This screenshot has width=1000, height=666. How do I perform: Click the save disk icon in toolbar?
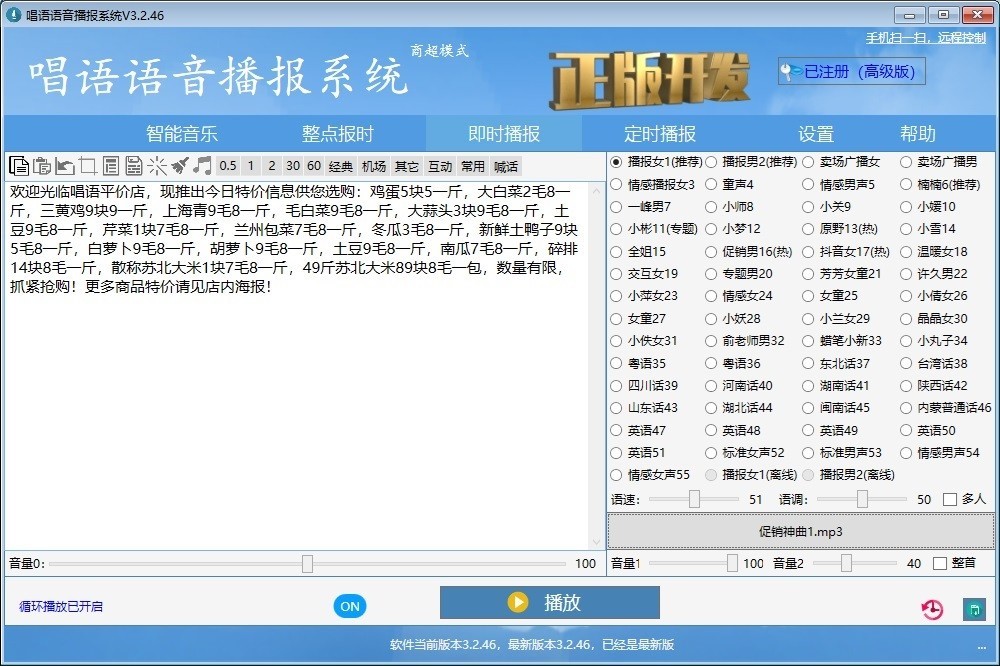[134, 166]
